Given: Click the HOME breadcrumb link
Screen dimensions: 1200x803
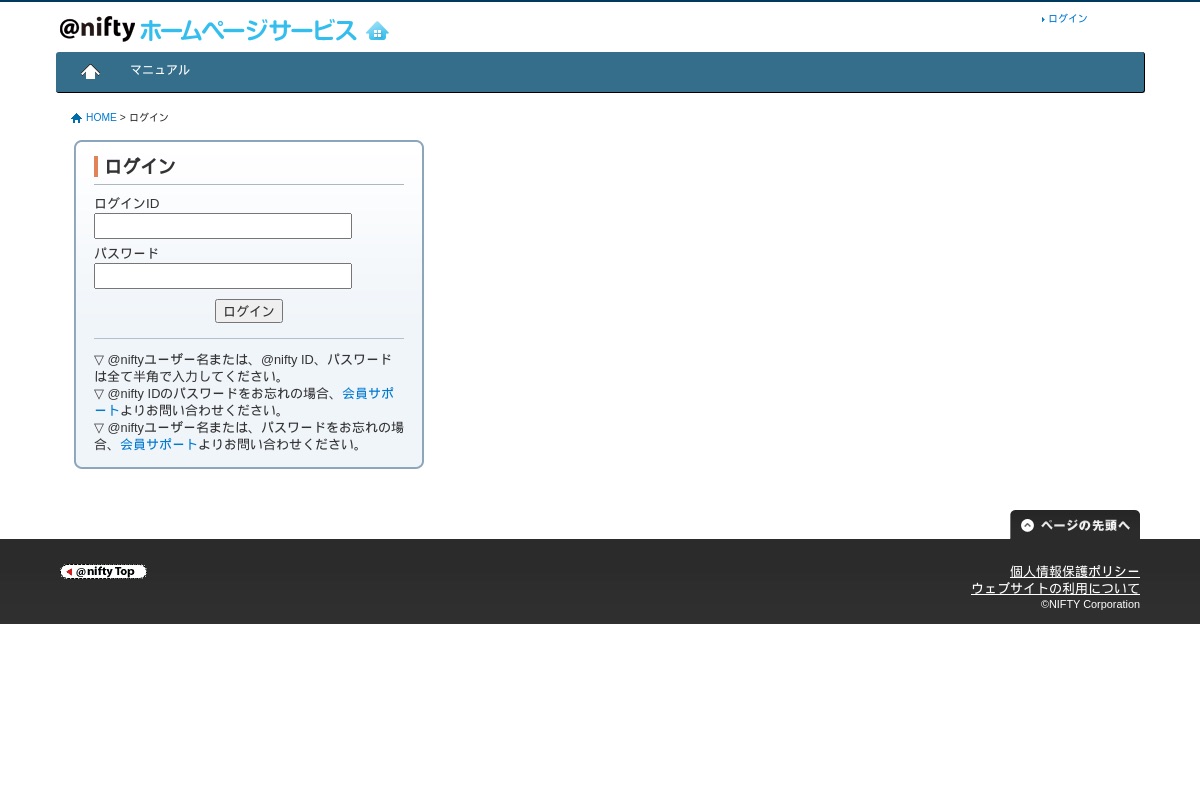Looking at the screenshot, I should (x=101, y=118).
